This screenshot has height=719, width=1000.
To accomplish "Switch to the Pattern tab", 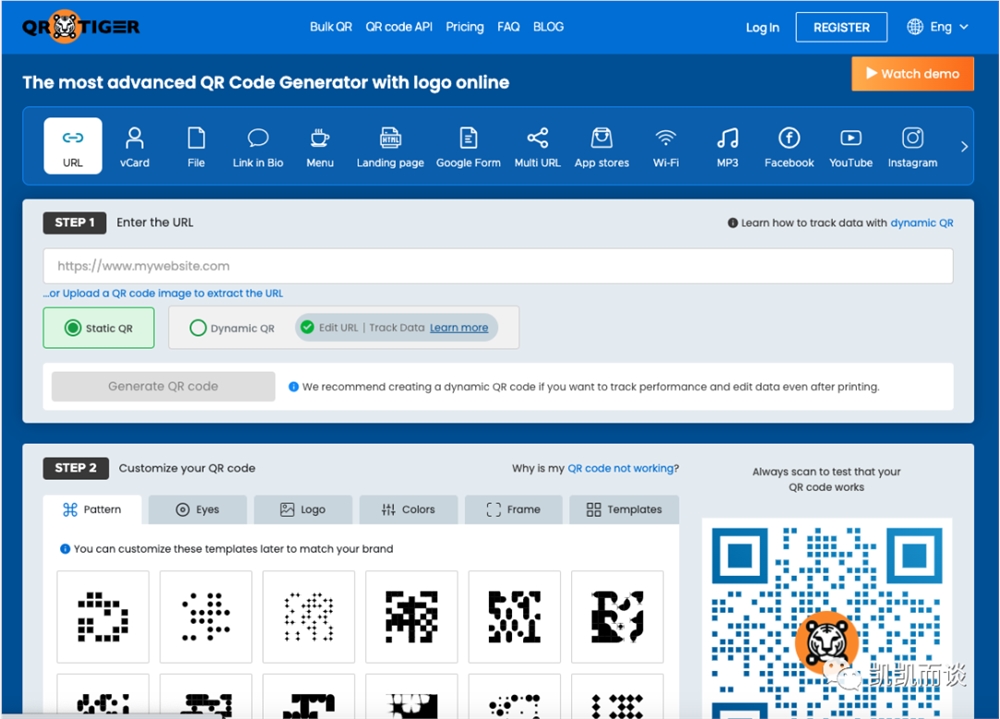I will tap(92, 509).
